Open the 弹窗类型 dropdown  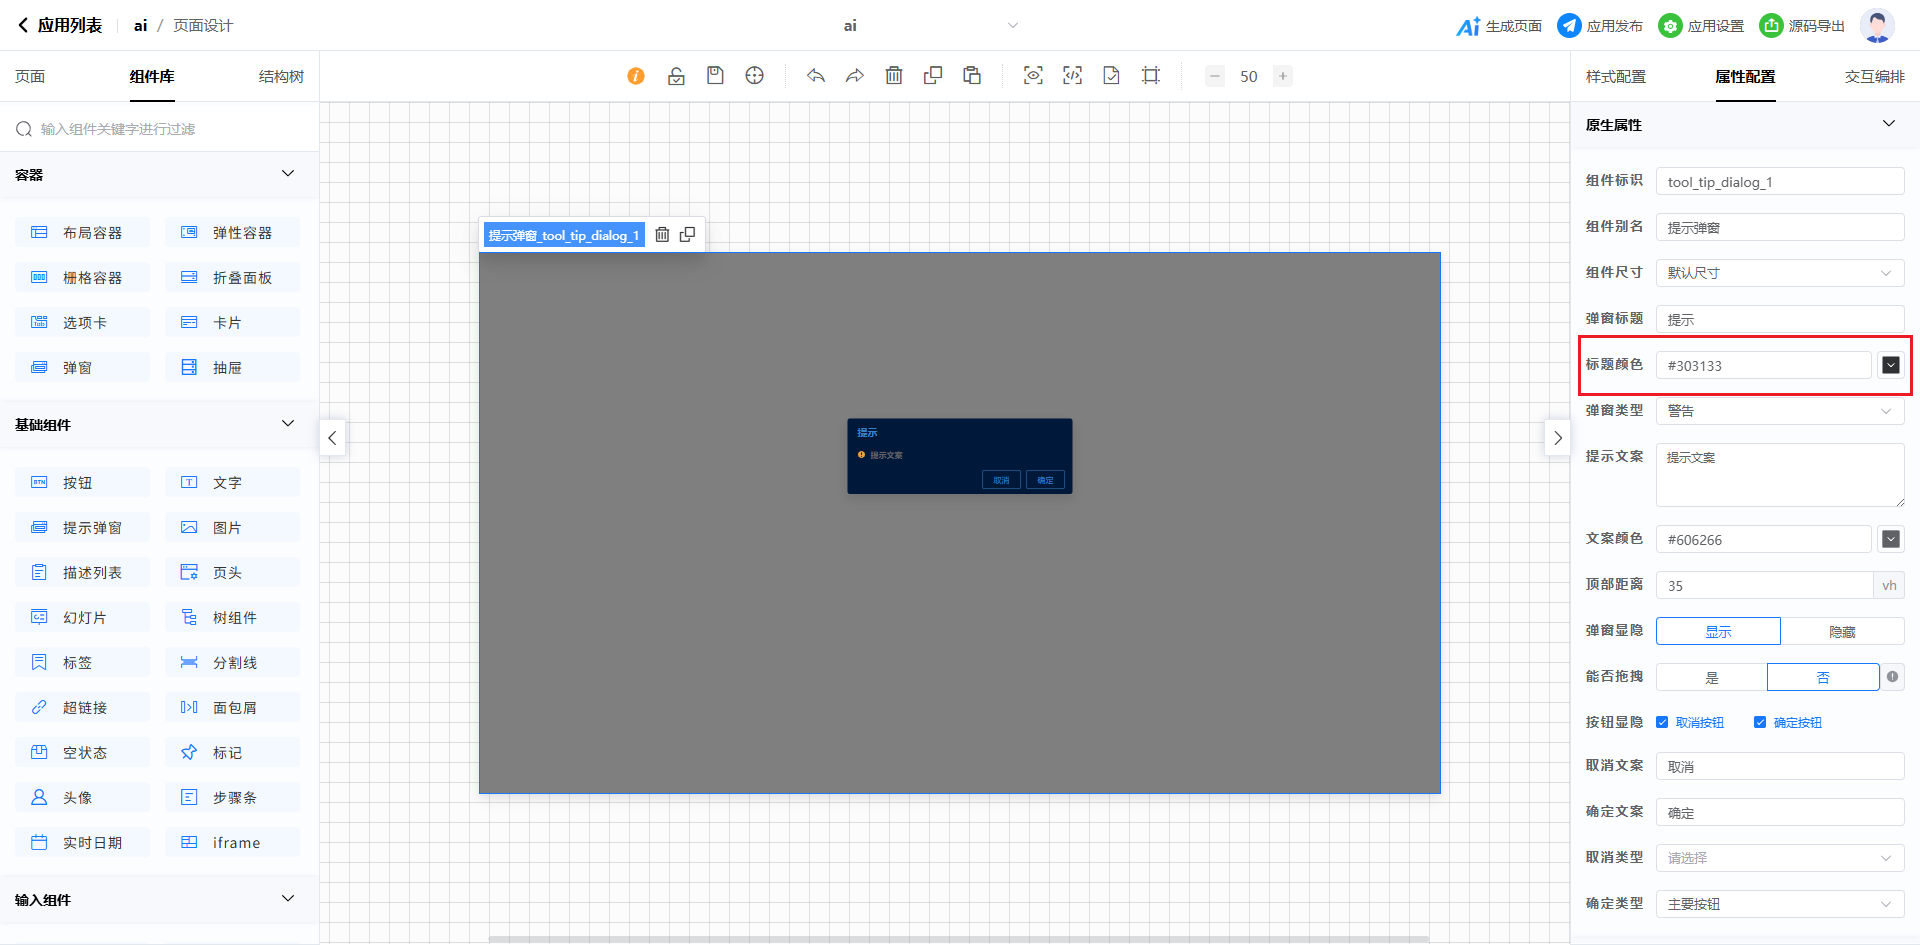pos(1779,411)
